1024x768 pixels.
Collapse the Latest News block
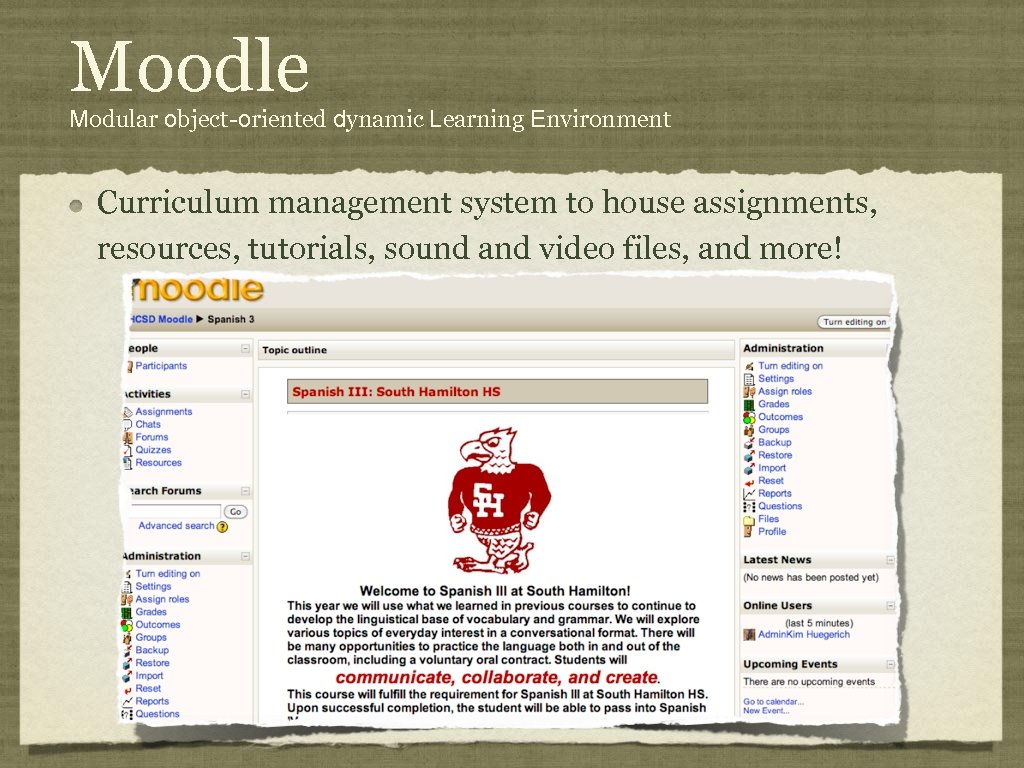click(x=890, y=560)
